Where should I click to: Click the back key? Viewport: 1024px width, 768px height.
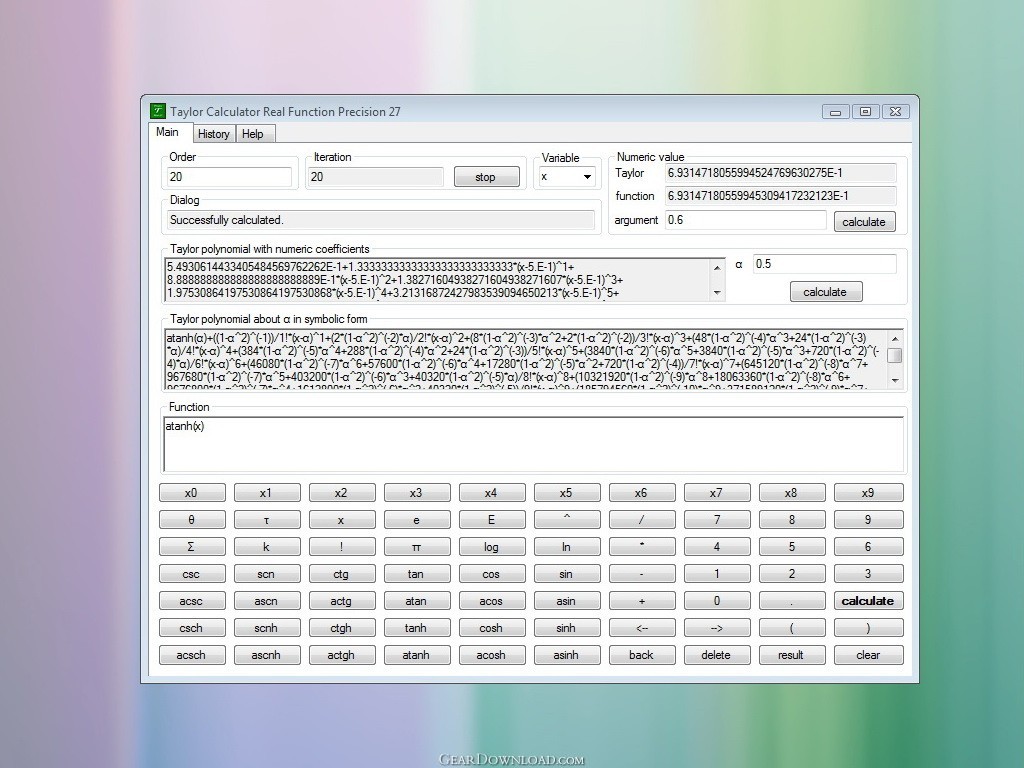tap(642, 656)
